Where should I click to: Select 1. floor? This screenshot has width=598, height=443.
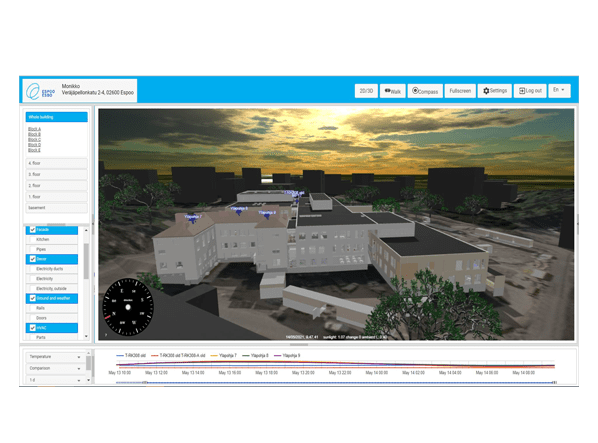coord(56,197)
